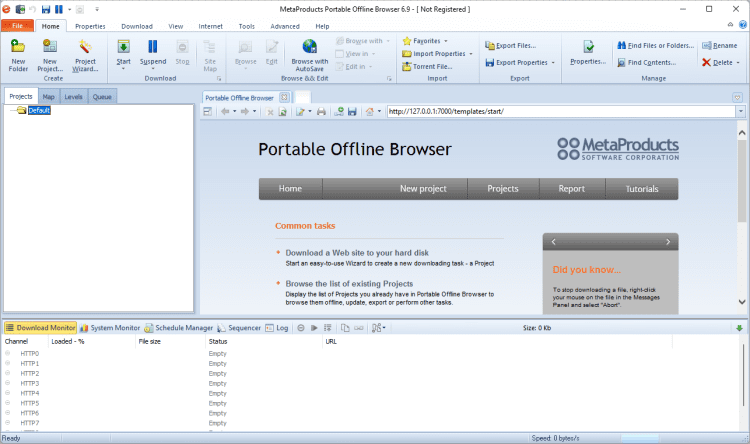
Task: Click the New project link on page
Action: [422, 188]
